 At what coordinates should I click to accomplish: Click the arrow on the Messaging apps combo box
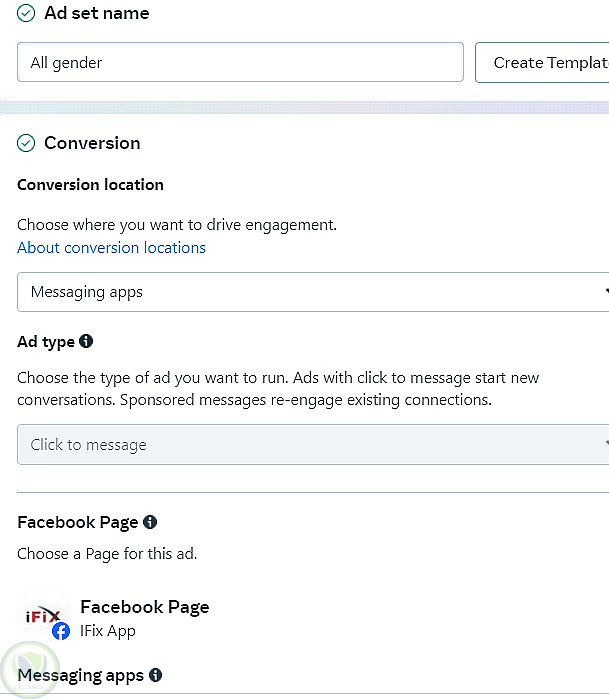coord(604,292)
